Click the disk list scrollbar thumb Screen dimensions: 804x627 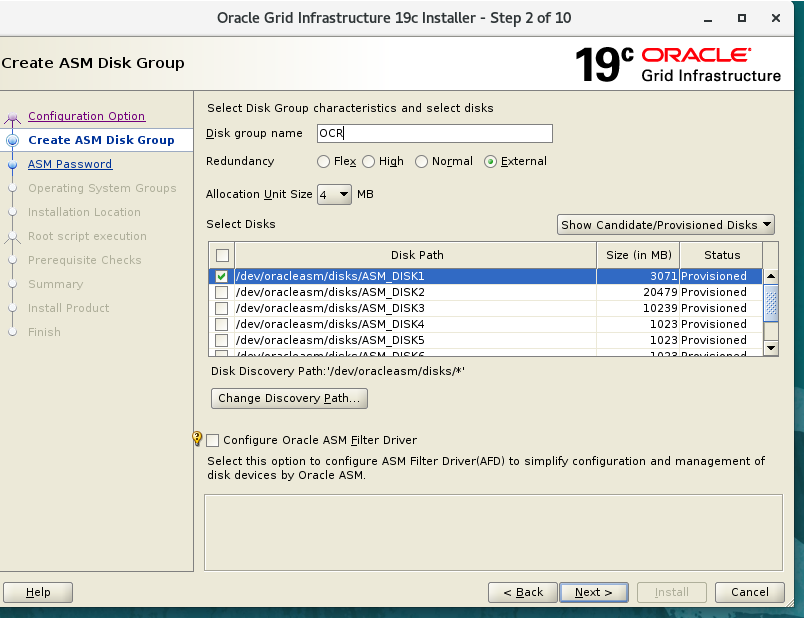tap(771, 303)
